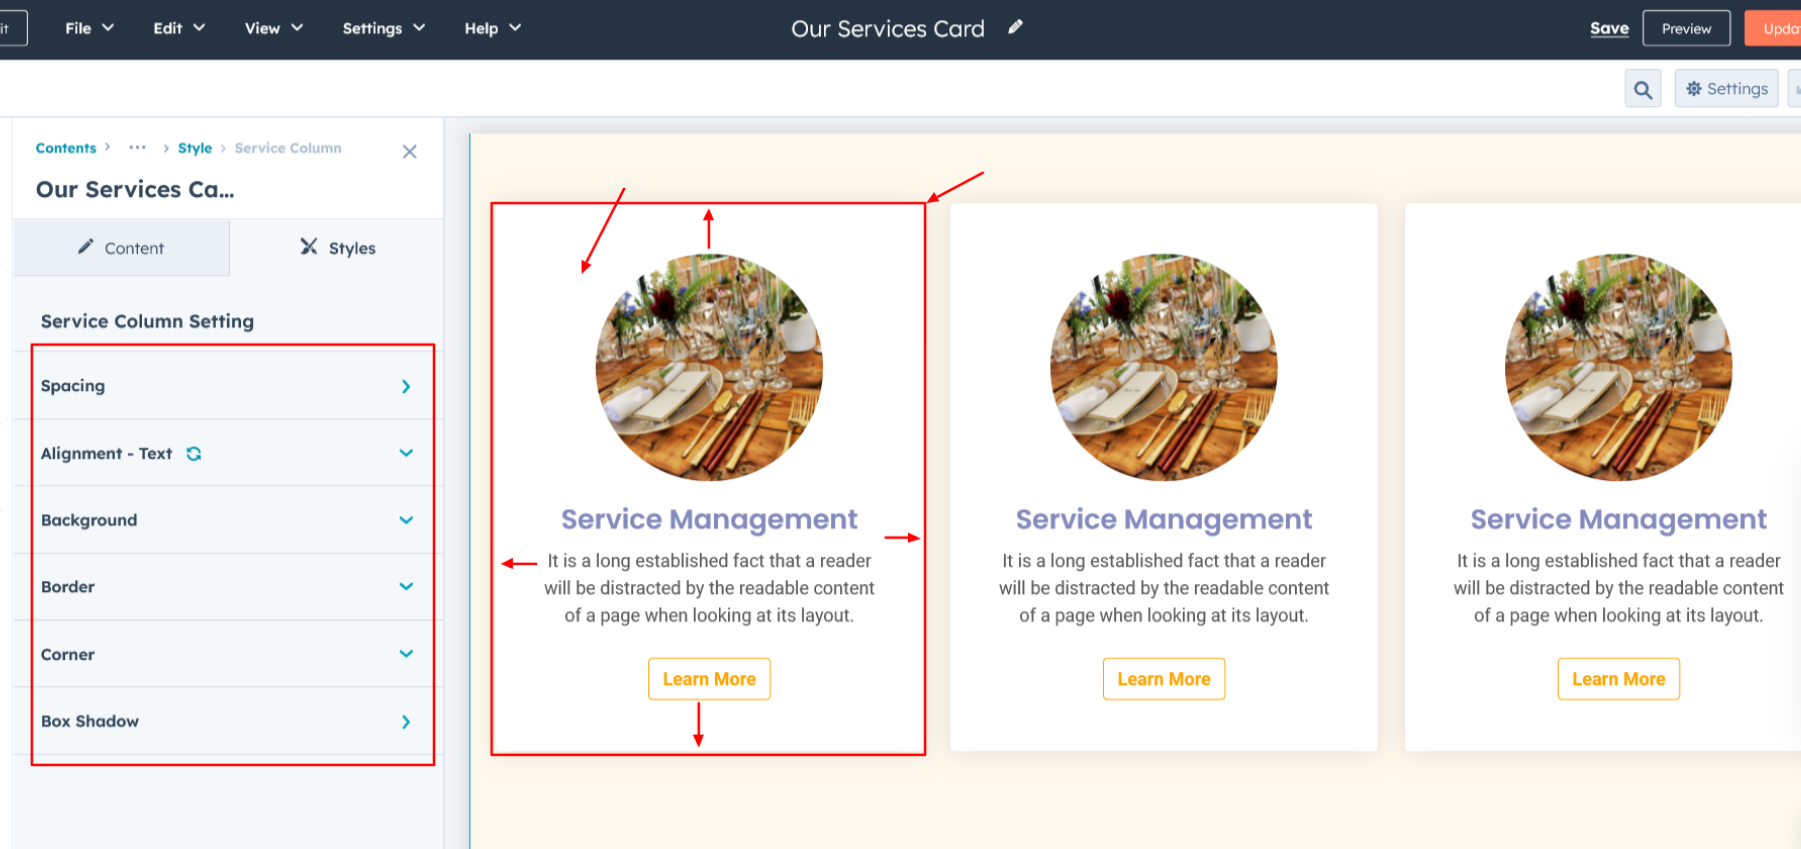Reset Alignment - Text using the refresh icon
The height and width of the screenshot is (849, 1801).
click(194, 453)
